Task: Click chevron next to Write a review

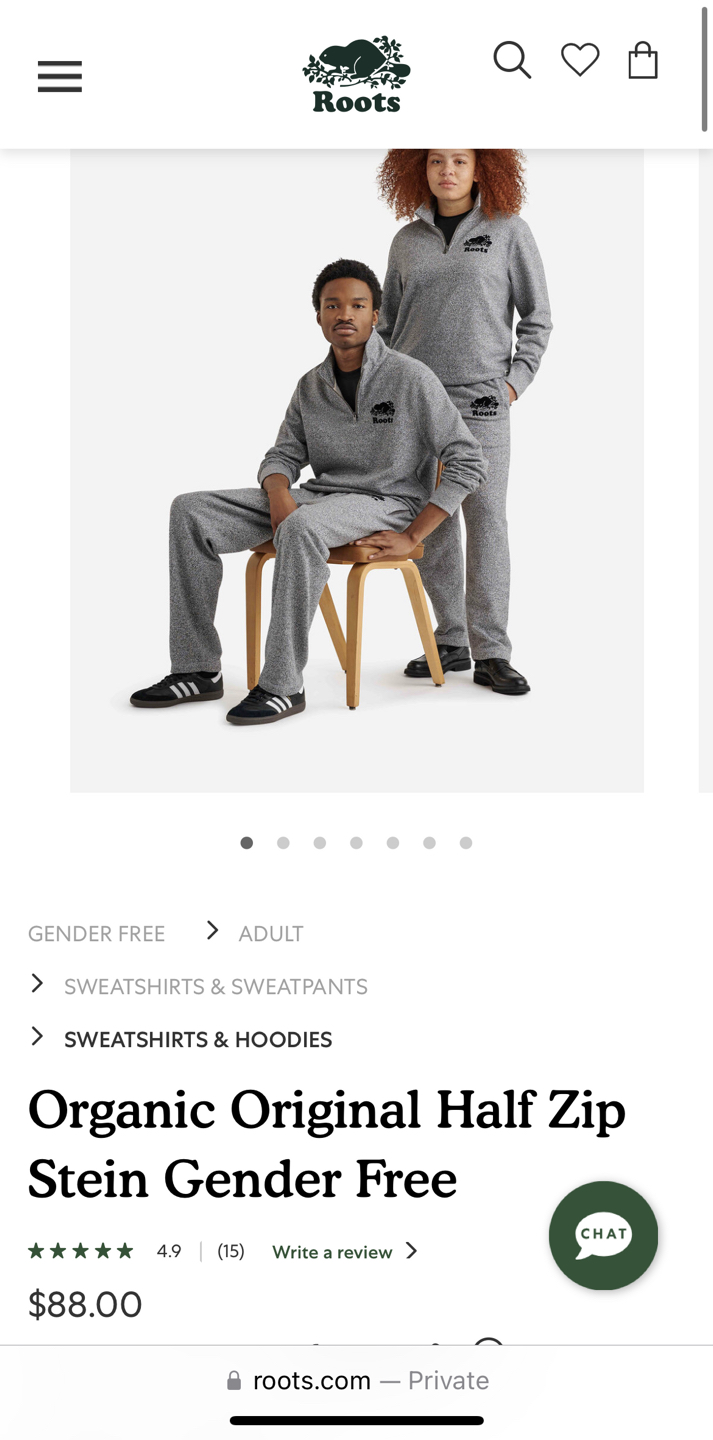Action: point(411,1251)
